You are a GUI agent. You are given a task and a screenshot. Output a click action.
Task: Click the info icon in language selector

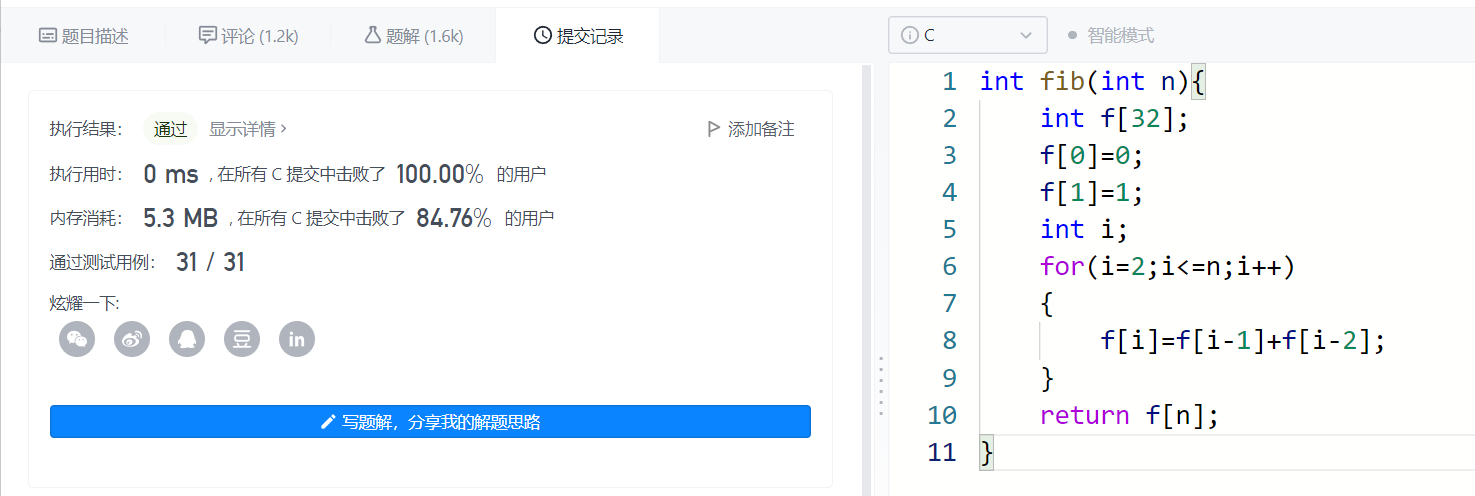click(910, 35)
